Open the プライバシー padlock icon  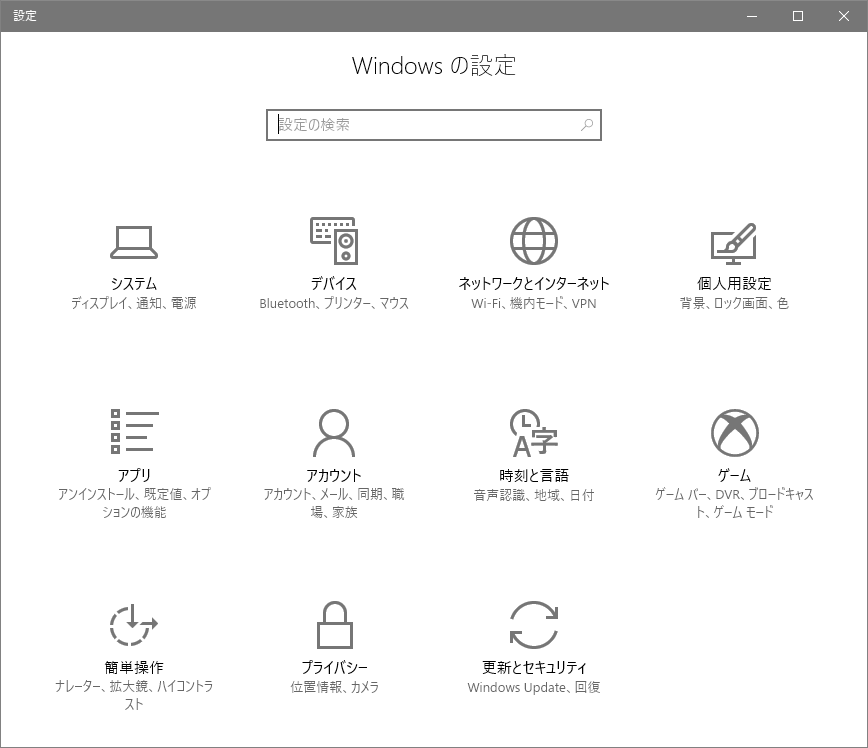pyautogui.click(x=334, y=625)
